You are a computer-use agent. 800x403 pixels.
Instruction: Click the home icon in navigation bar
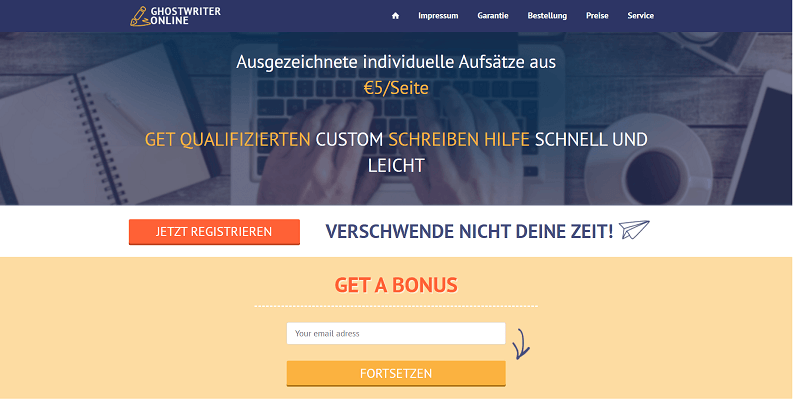tap(395, 16)
